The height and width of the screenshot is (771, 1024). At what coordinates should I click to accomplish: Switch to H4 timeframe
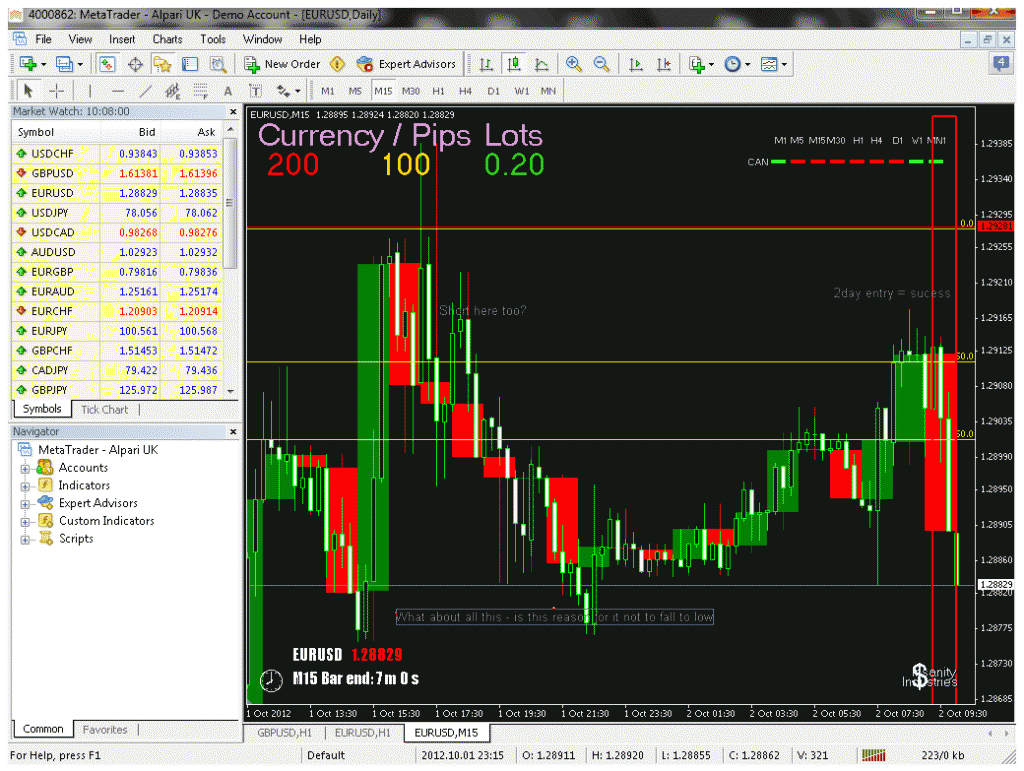pos(465,91)
